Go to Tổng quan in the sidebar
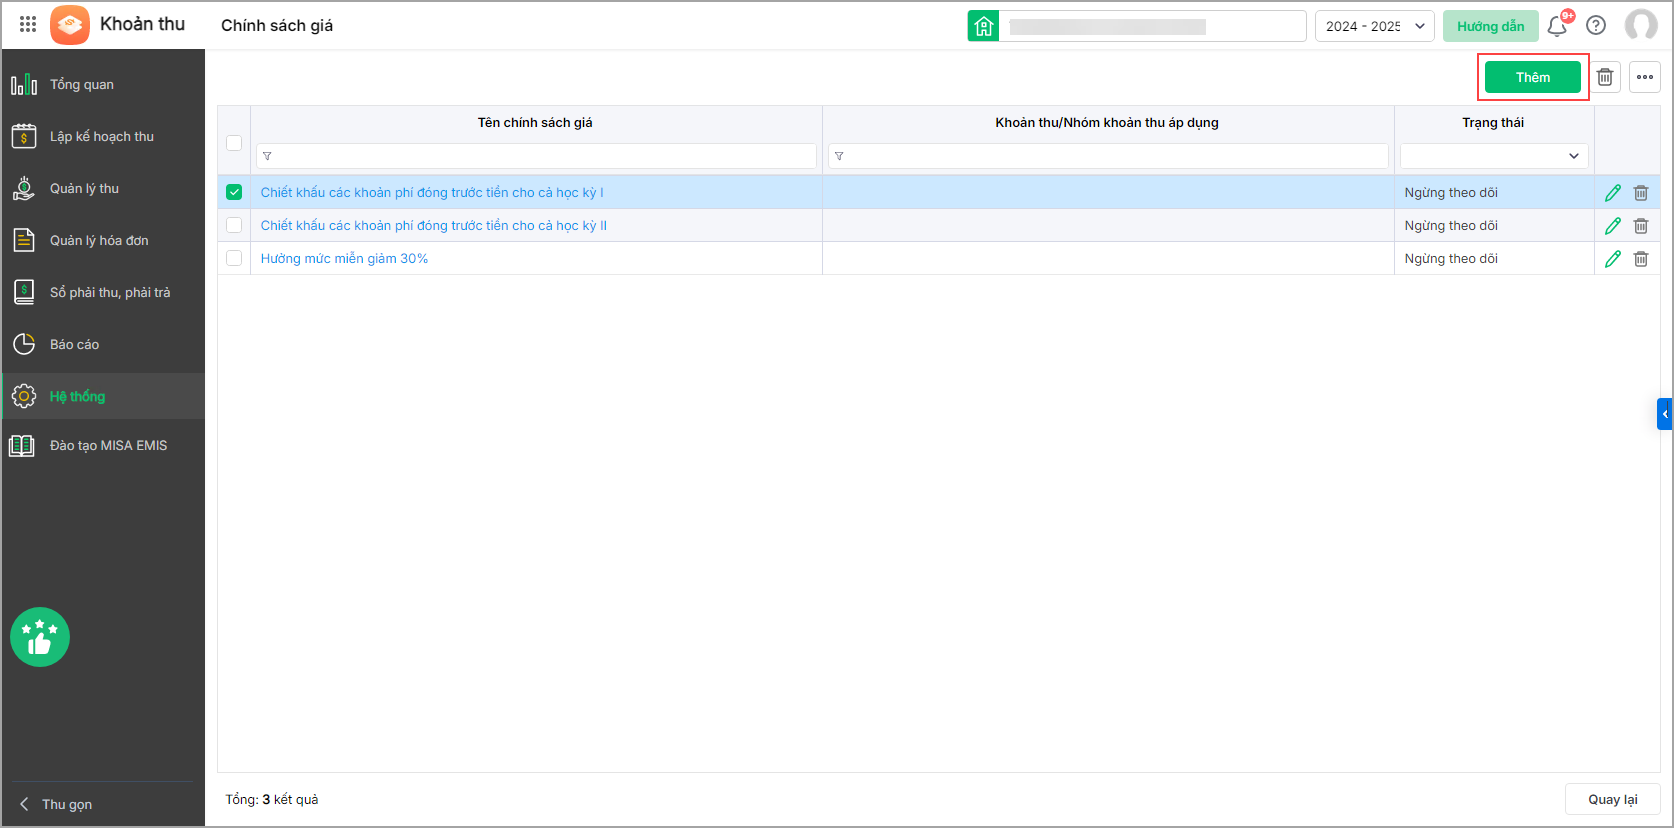The width and height of the screenshot is (1674, 828). tap(103, 85)
